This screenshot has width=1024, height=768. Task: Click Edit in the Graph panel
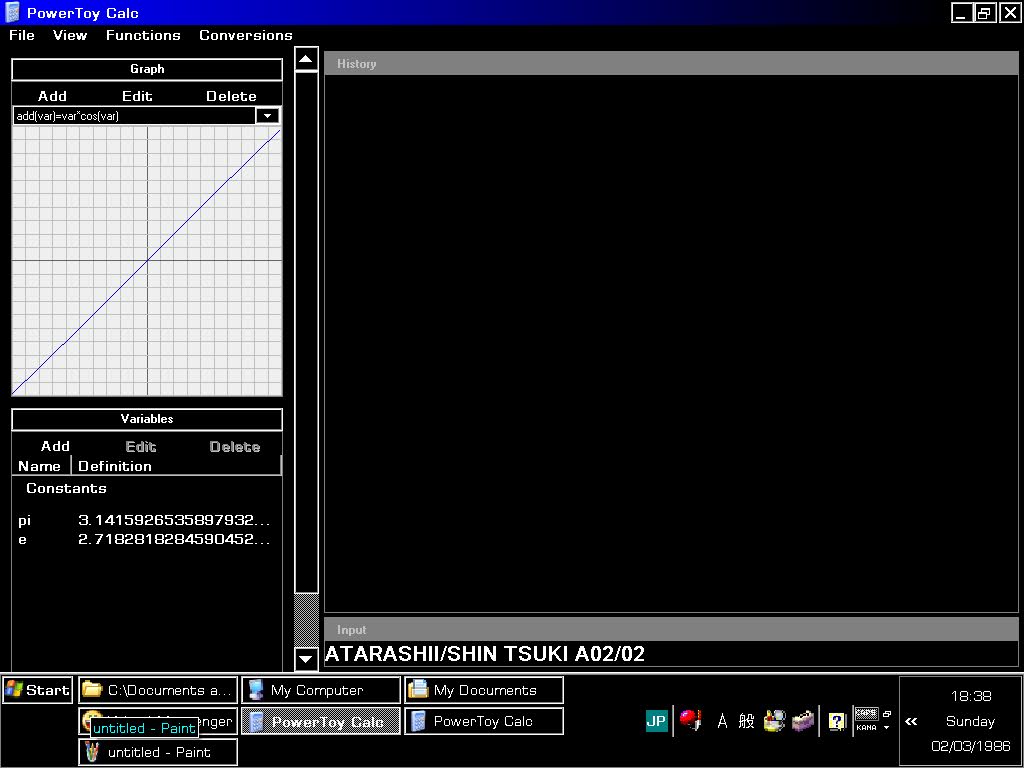pyautogui.click(x=137, y=96)
